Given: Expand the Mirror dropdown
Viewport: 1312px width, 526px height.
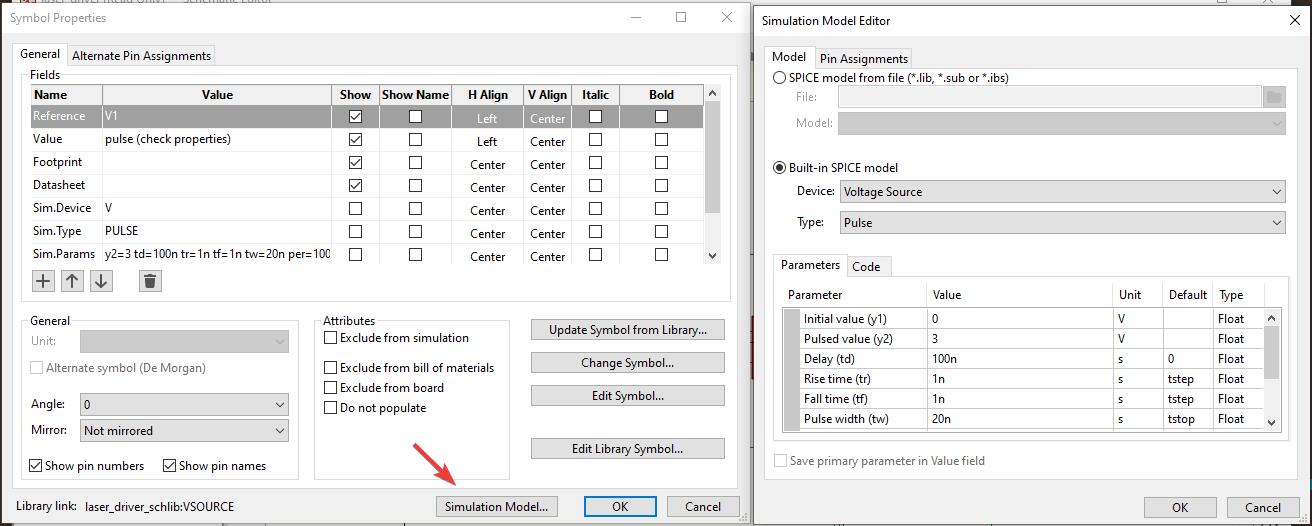Looking at the screenshot, I should tap(184, 431).
